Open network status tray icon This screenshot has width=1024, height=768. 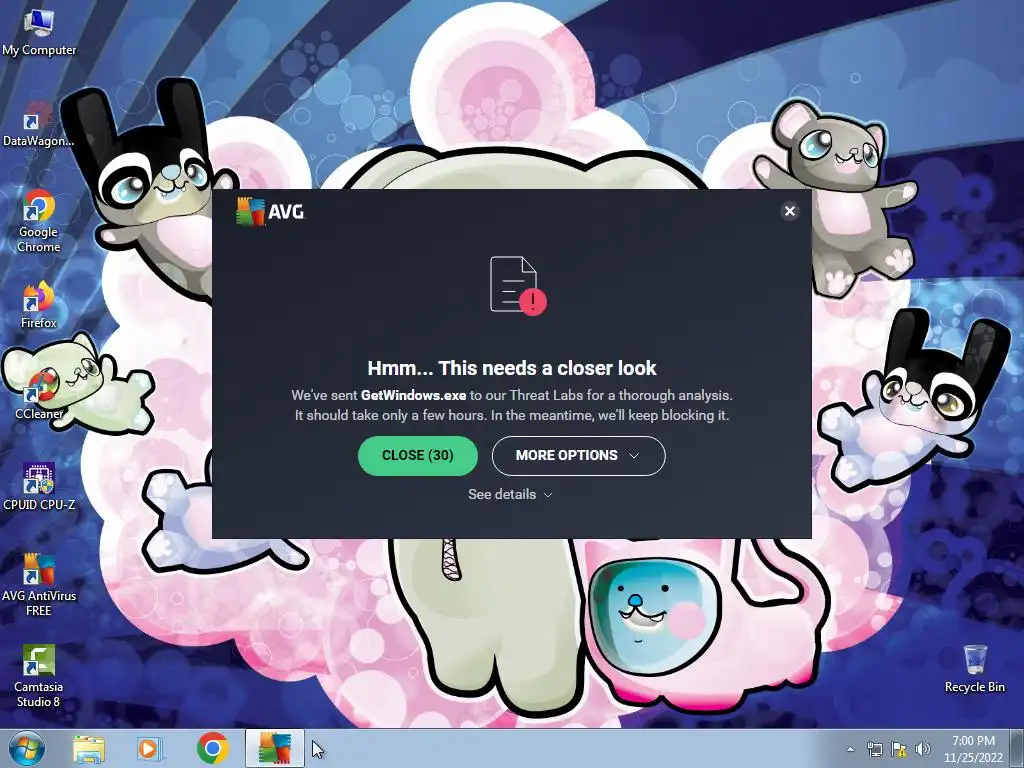874,749
